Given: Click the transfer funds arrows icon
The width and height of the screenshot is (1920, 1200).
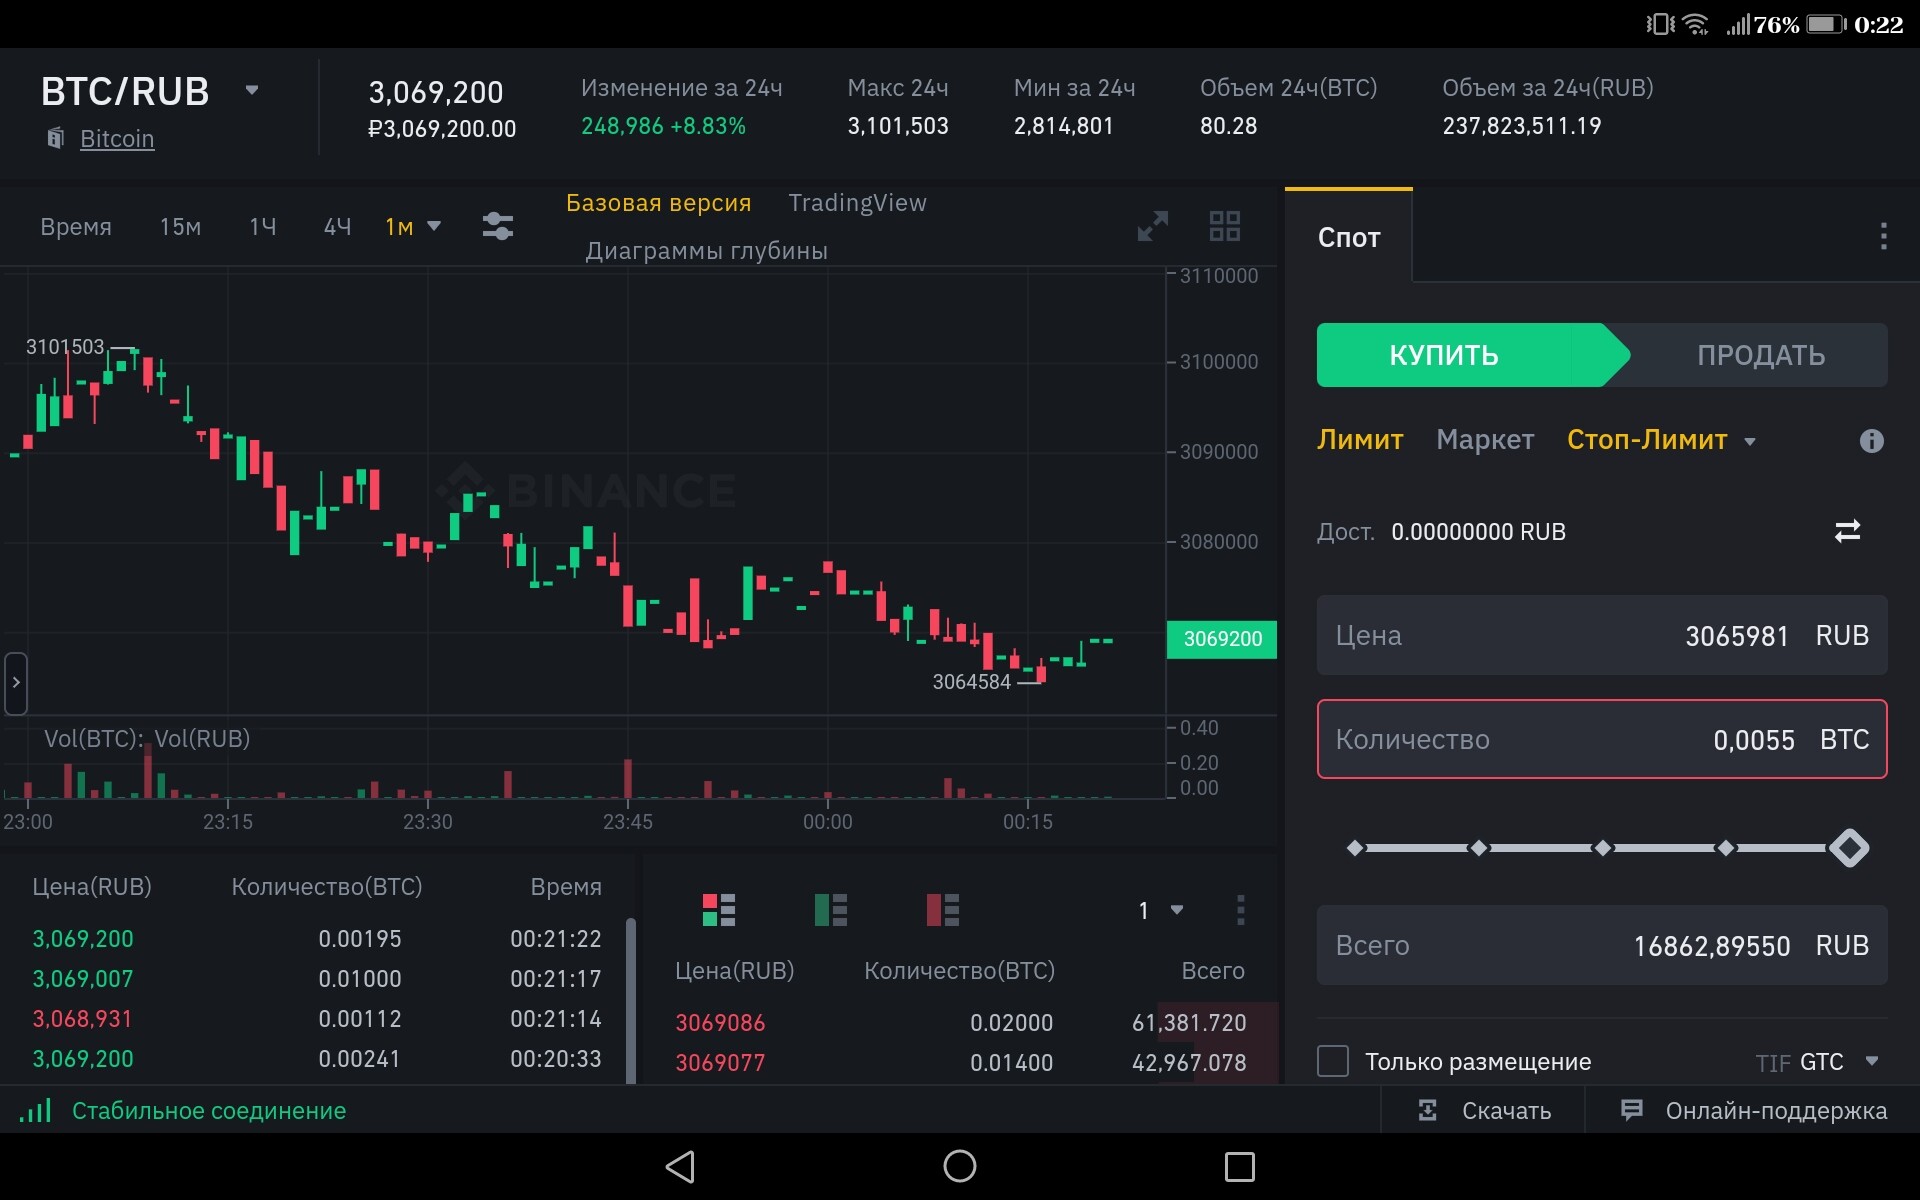Looking at the screenshot, I should click(1847, 531).
